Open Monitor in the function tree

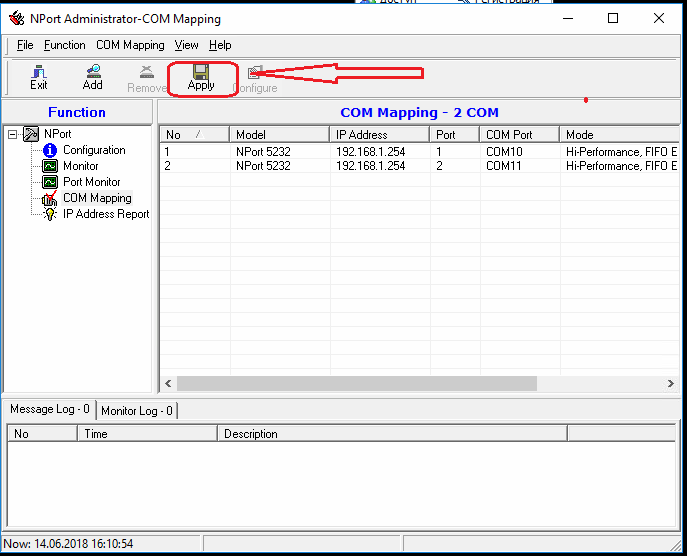click(80, 166)
